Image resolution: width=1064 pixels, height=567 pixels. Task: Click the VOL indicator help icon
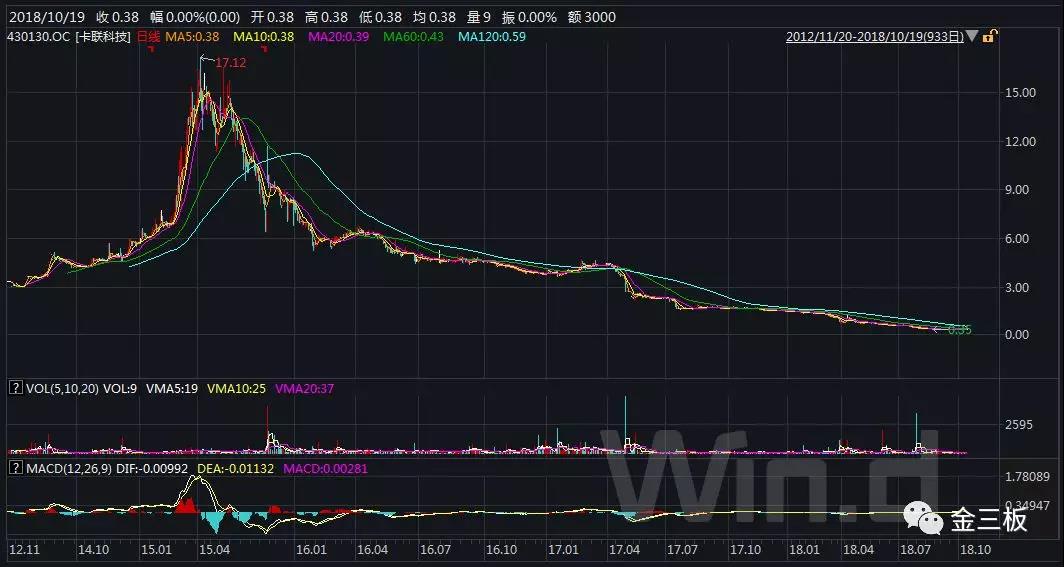pos(15,386)
